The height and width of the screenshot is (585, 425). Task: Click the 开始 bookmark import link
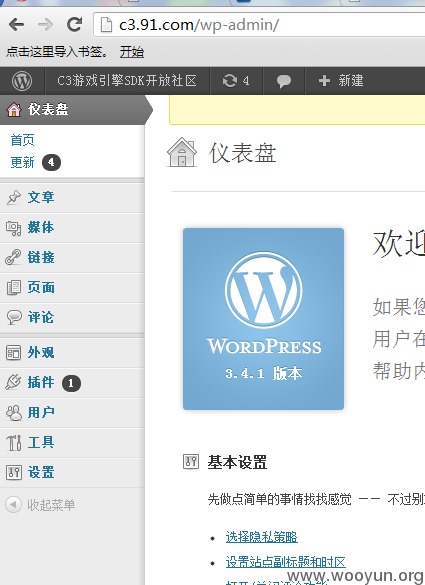132,52
